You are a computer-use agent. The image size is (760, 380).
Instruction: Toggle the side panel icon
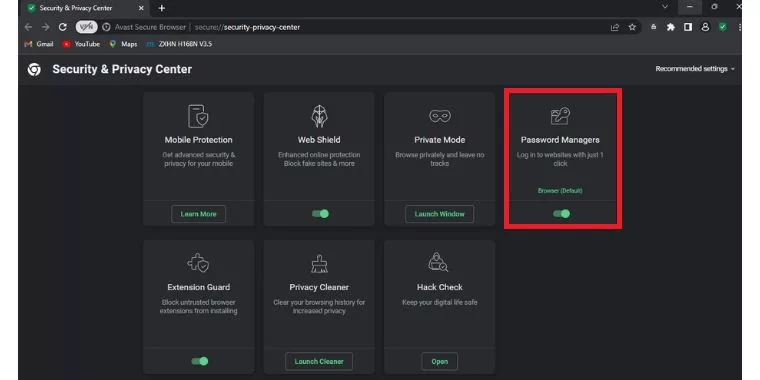coord(688,27)
